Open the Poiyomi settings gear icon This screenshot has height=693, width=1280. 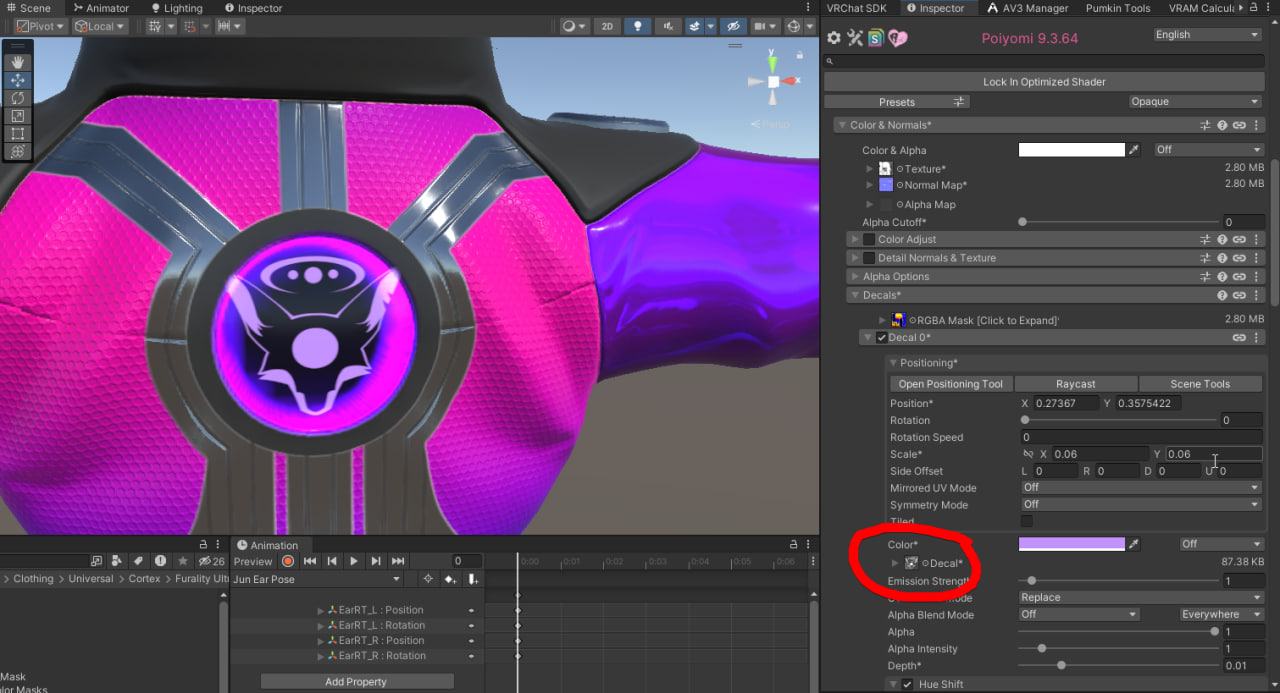coord(834,38)
